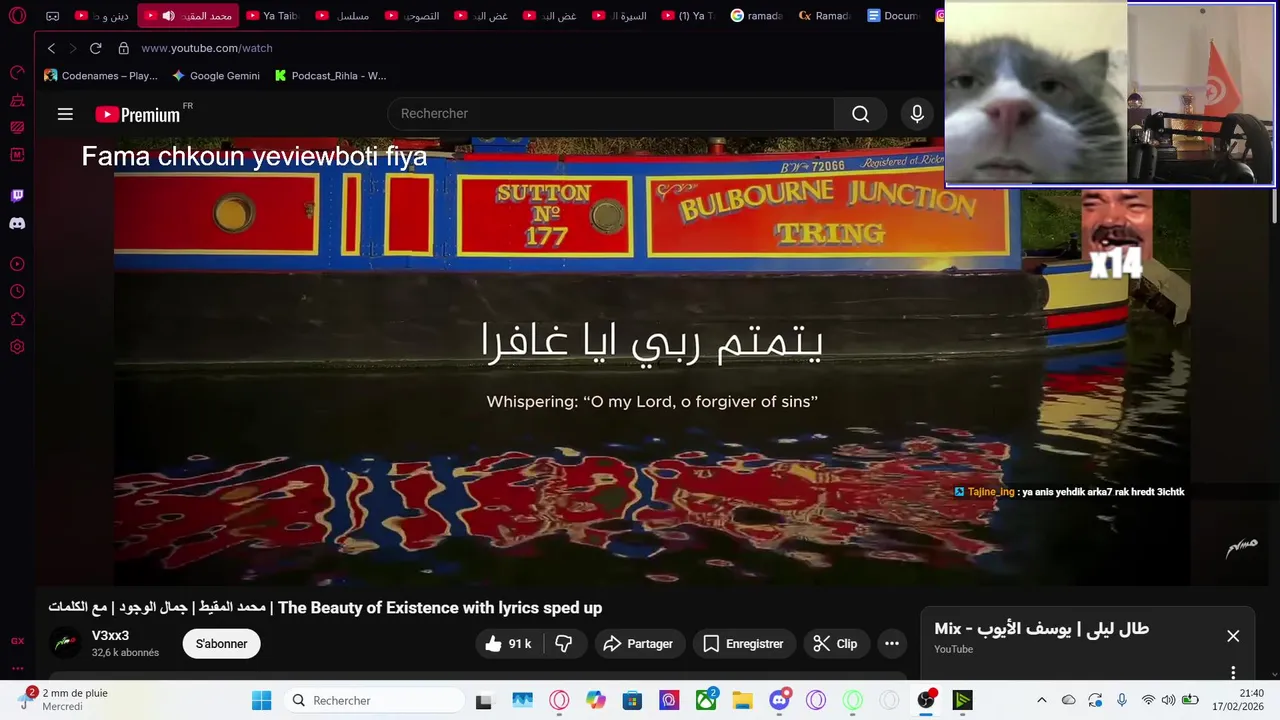Click the GX Corner gamepad icon in tab bar

tap(53, 16)
